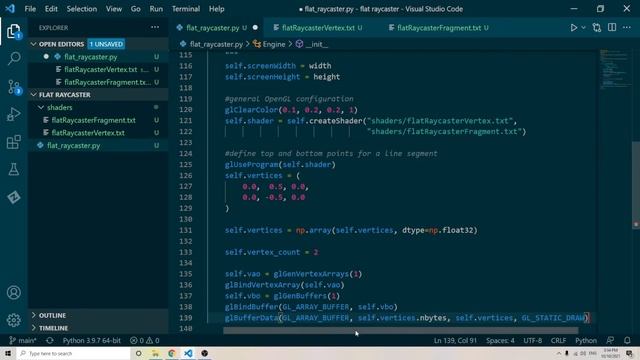Change Python language mode
This screenshot has width=640, height=360.
click(x=586, y=340)
